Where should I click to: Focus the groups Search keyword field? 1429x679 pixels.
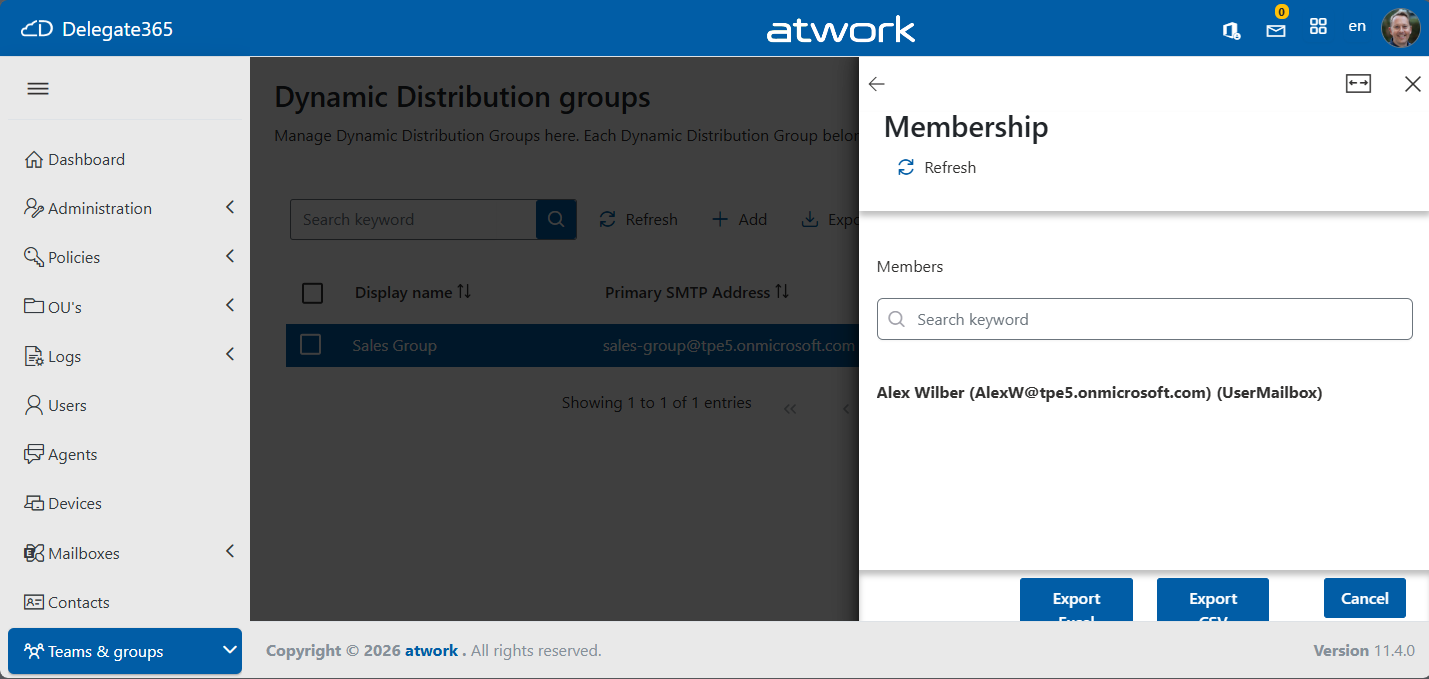tap(413, 219)
